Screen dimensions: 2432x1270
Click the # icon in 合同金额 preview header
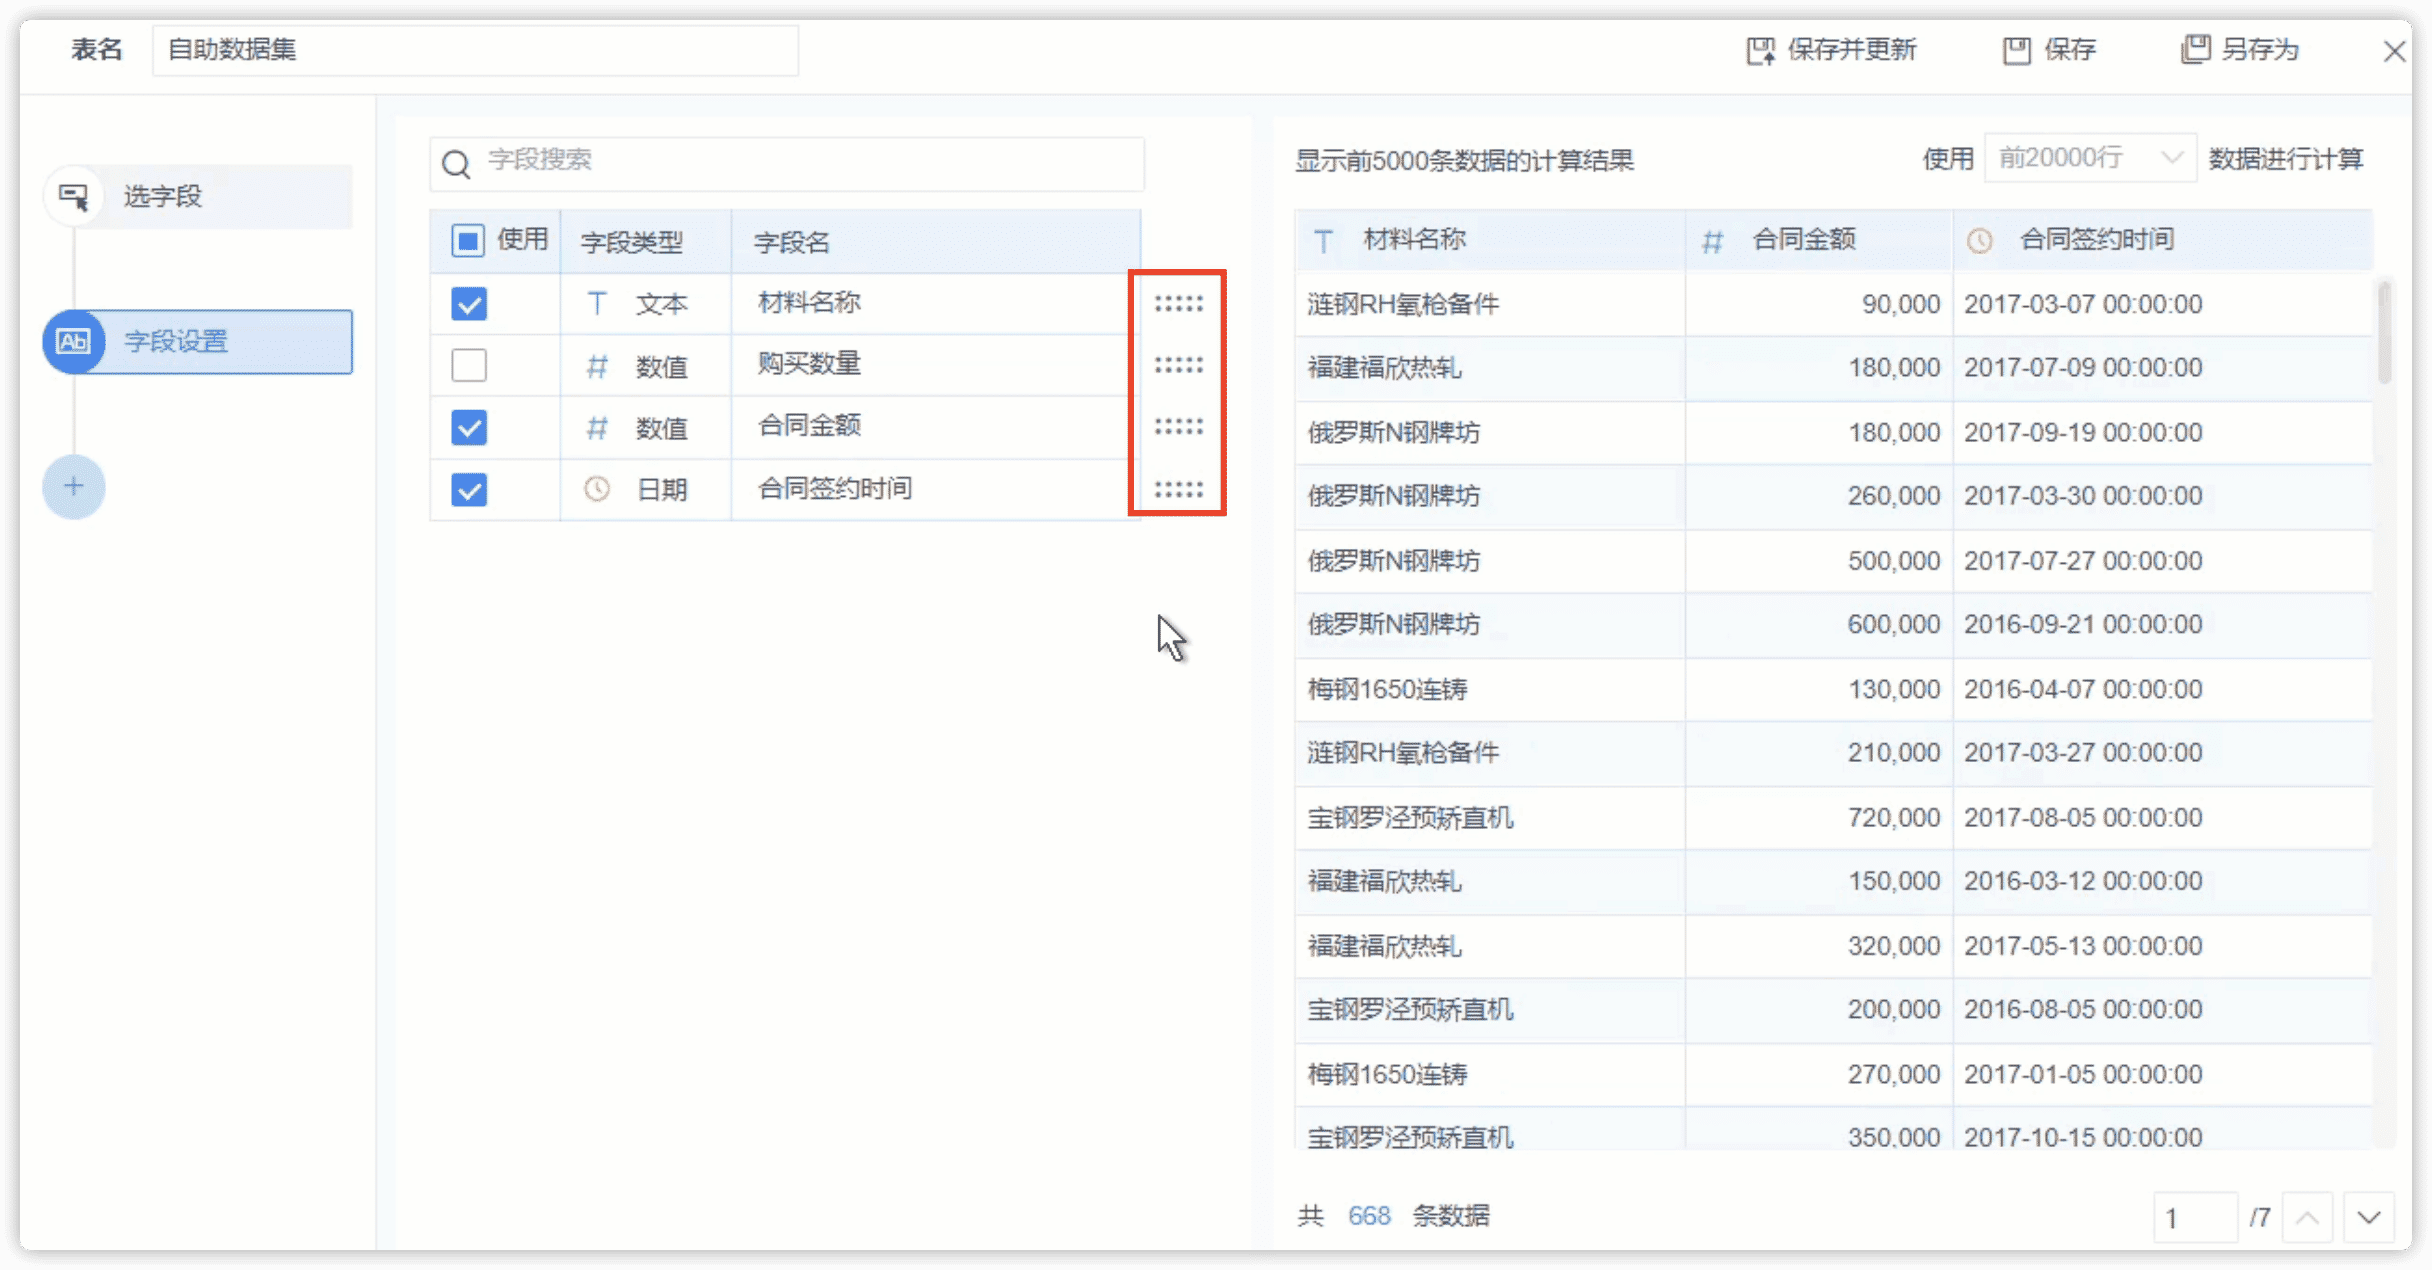(1713, 241)
